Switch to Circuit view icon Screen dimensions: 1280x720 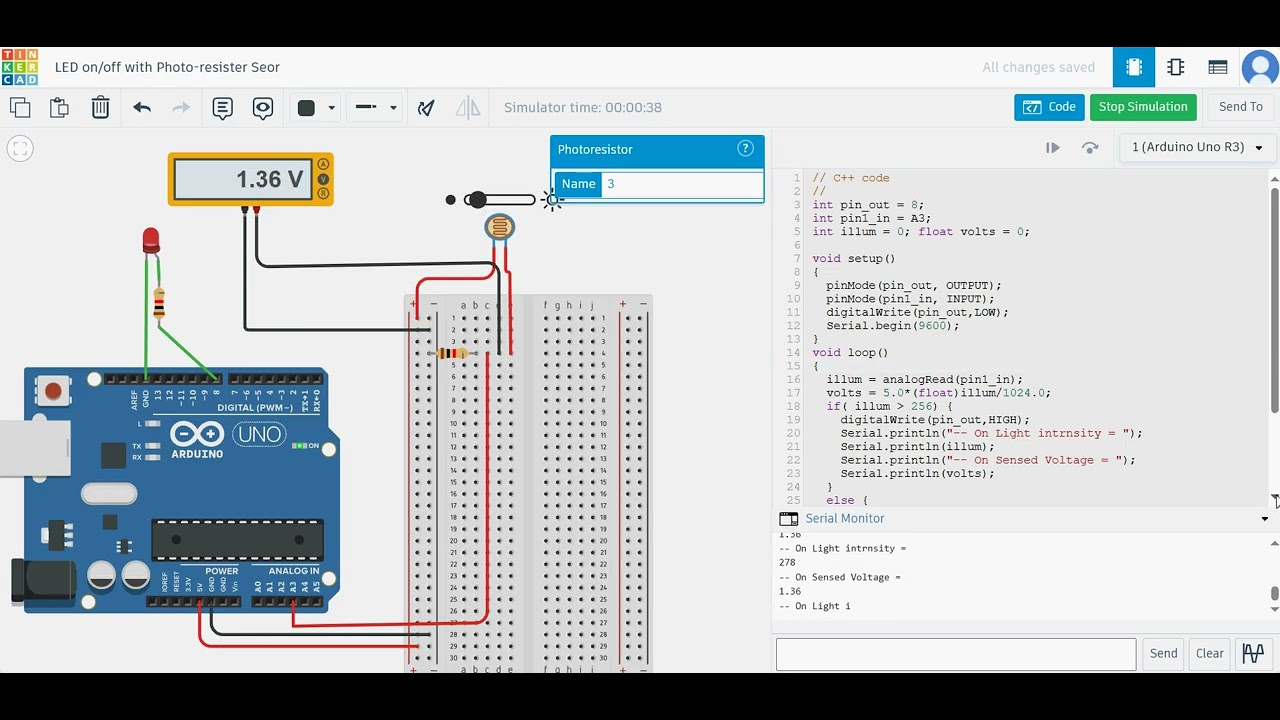coord(1134,67)
